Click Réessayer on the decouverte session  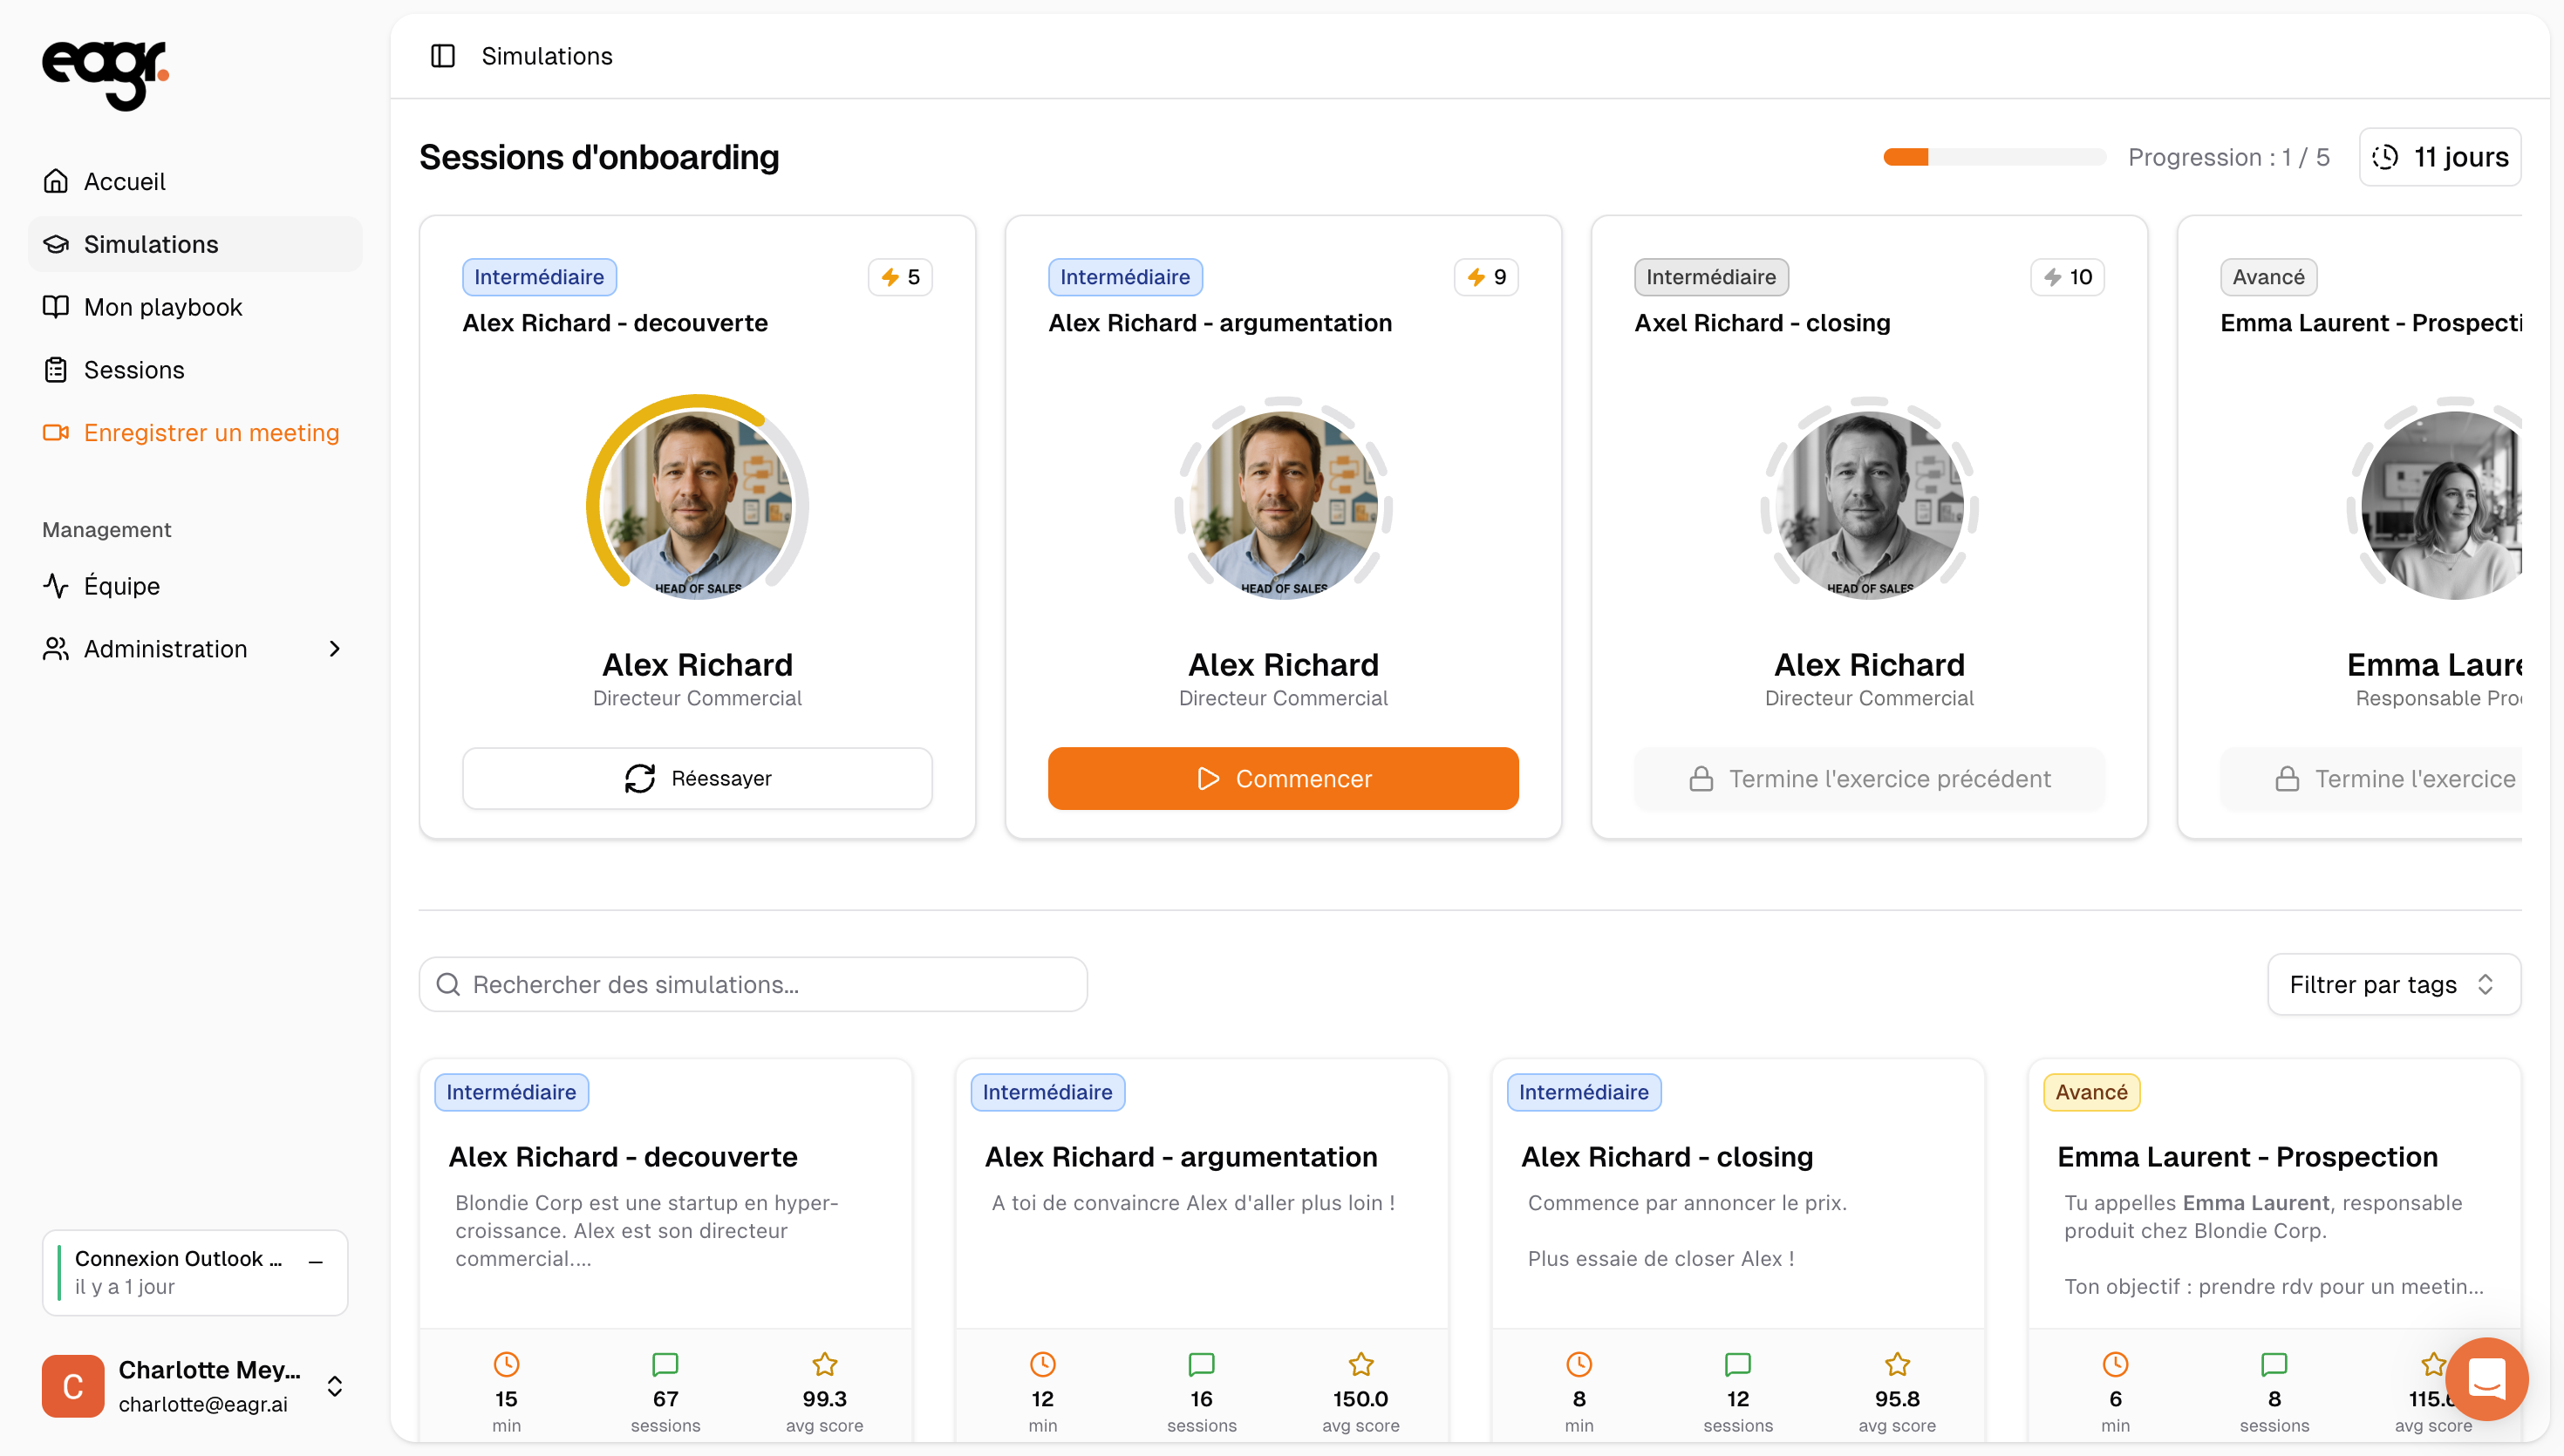pyautogui.click(x=697, y=778)
